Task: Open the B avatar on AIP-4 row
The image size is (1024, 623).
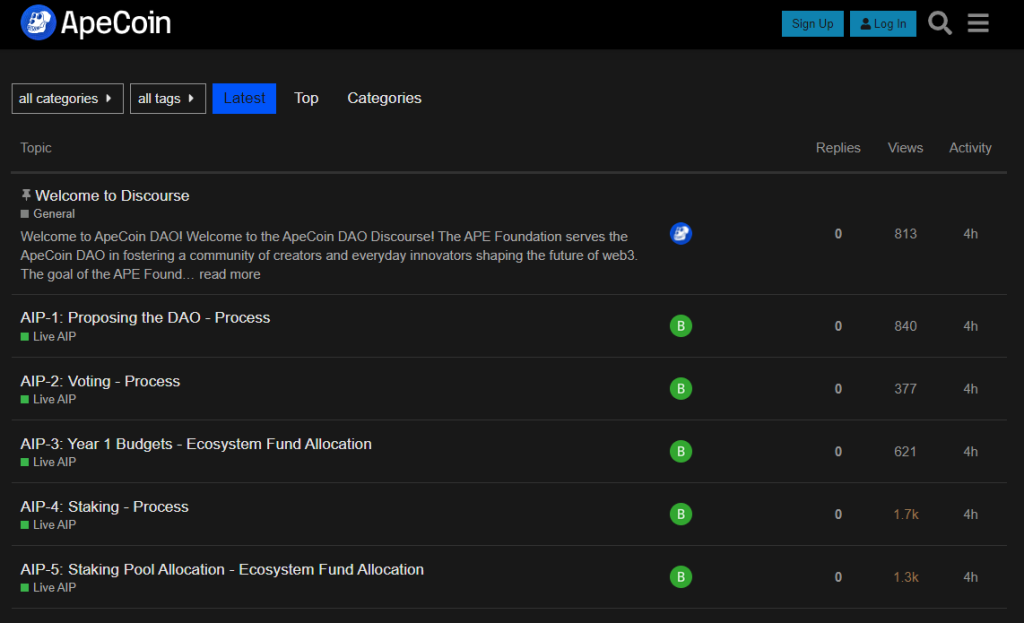Action: (x=680, y=514)
